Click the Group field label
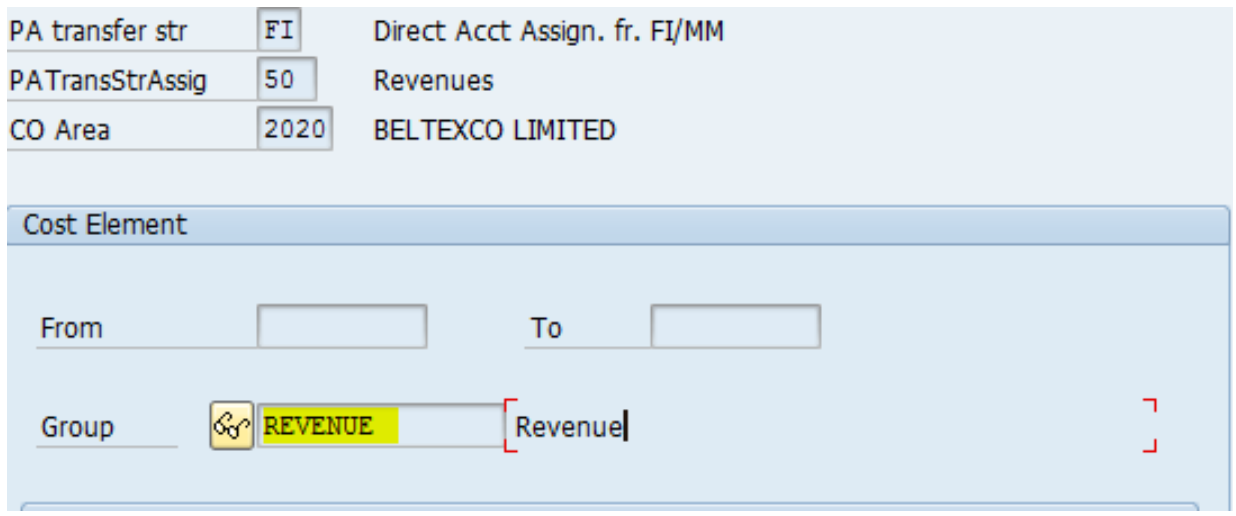 click(77, 428)
